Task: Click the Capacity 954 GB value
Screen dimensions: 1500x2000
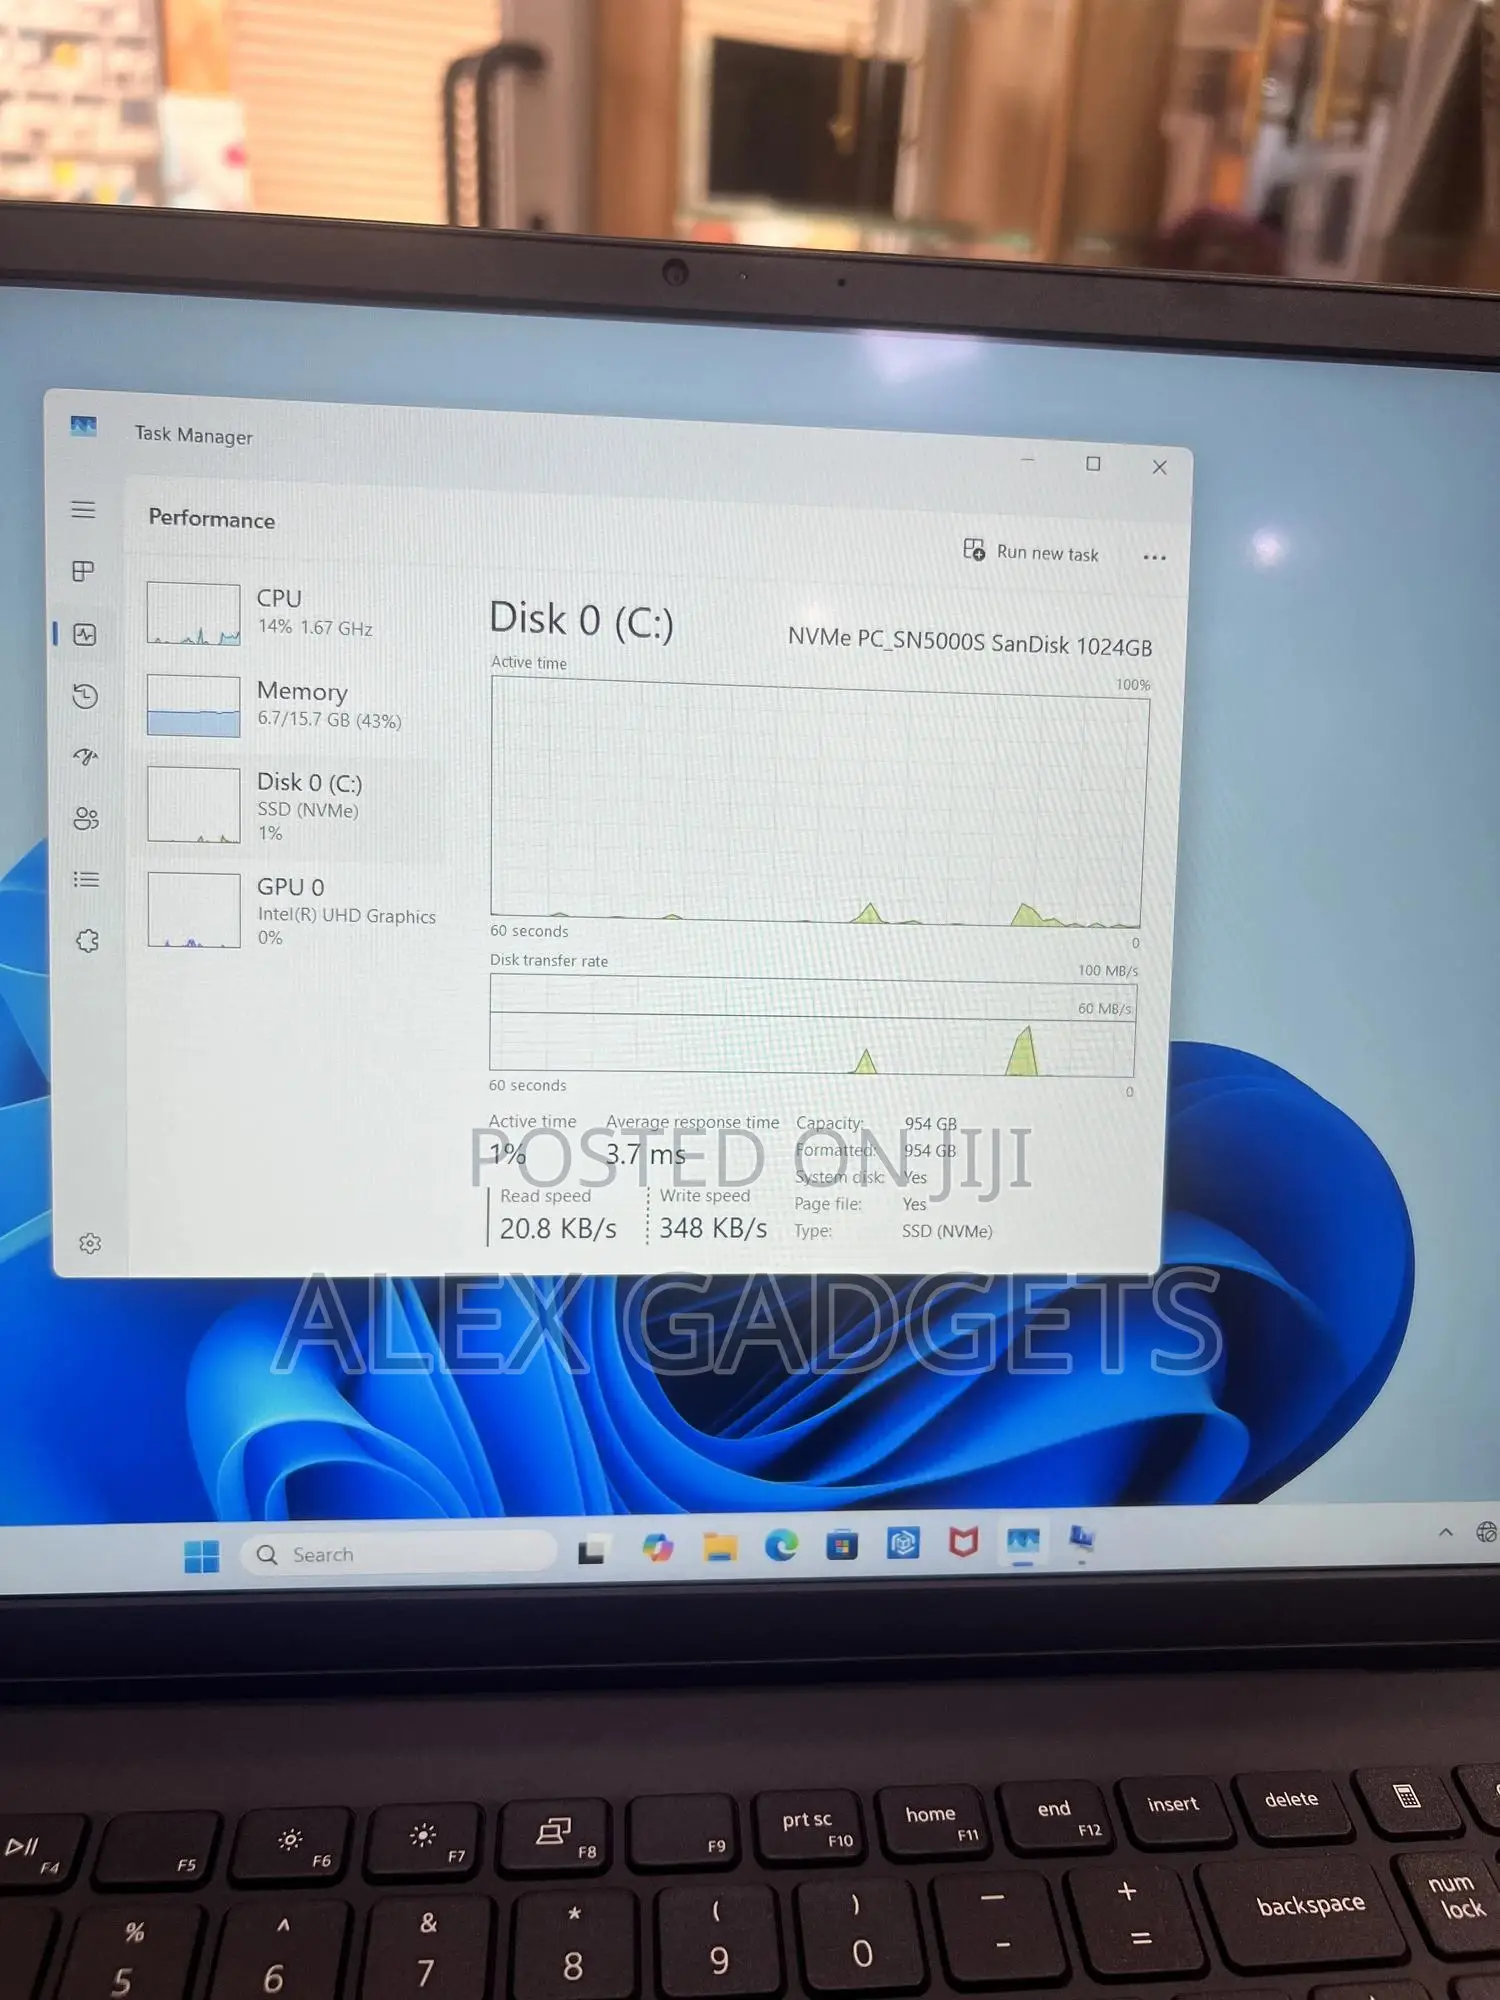Action: point(930,1124)
